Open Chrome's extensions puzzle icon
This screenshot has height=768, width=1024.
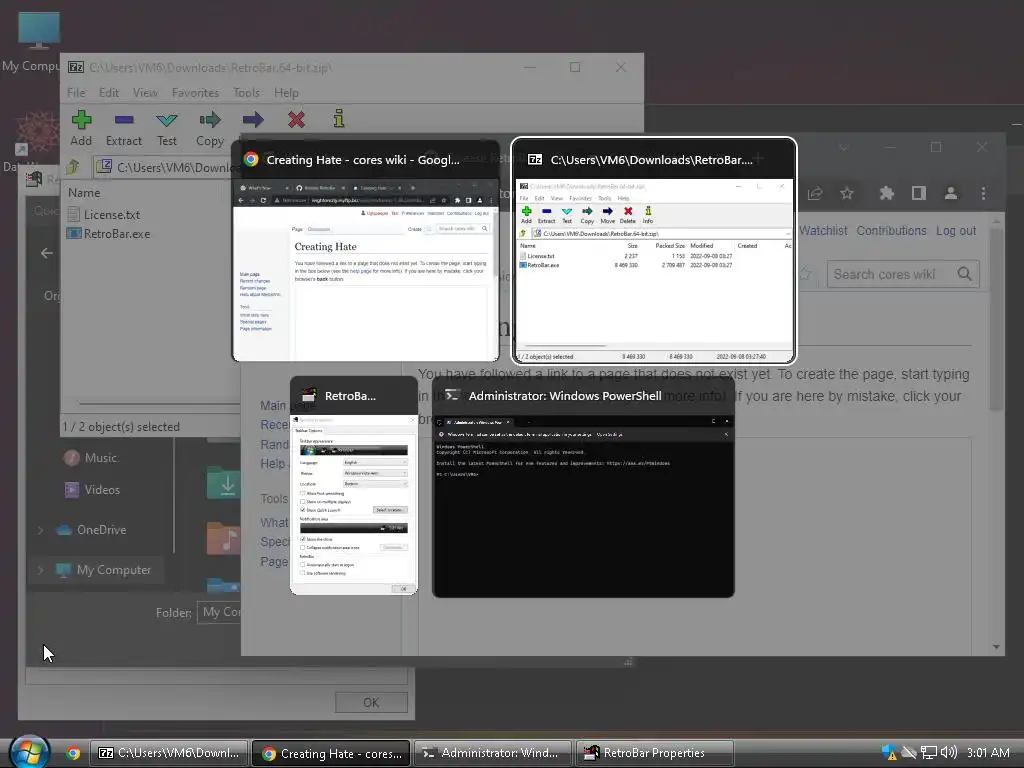click(886, 193)
